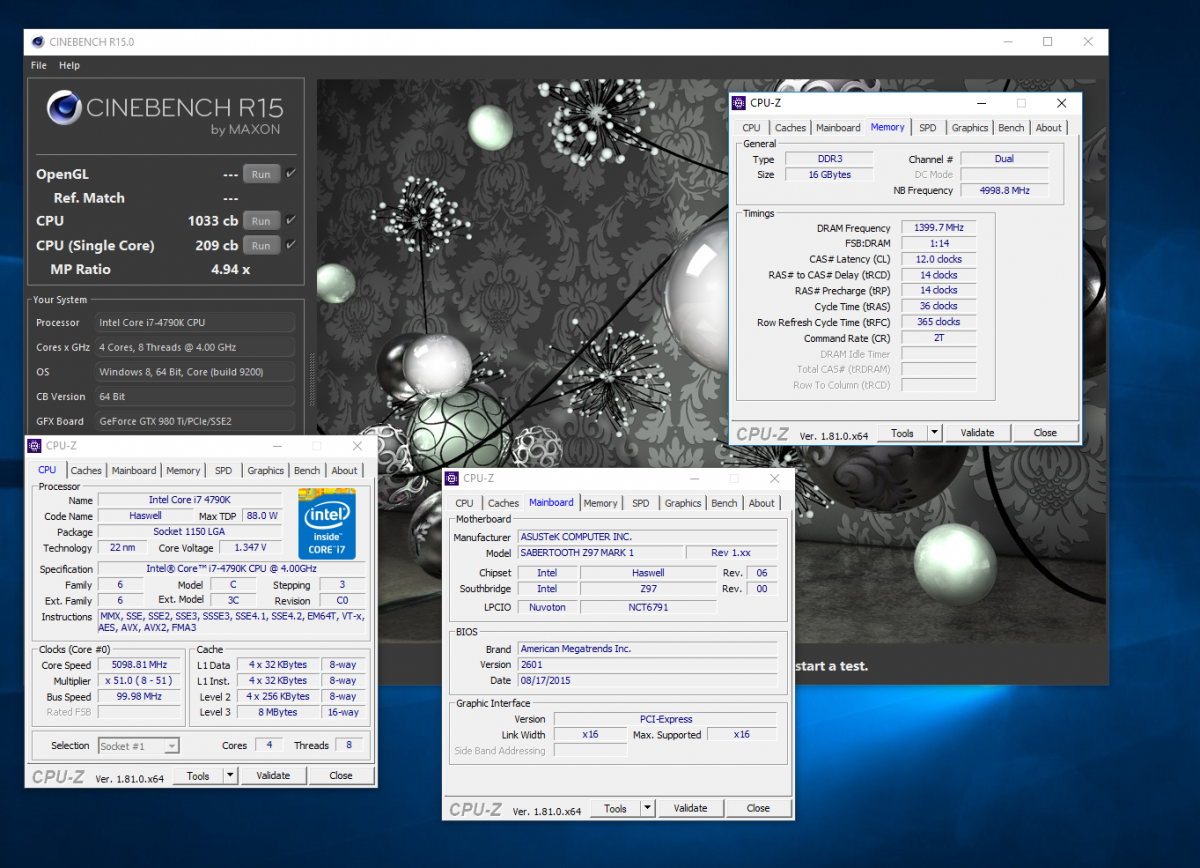Click Tools button in Mainboard CPU-Z window
This screenshot has width=1200, height=868.
[615, 808]
